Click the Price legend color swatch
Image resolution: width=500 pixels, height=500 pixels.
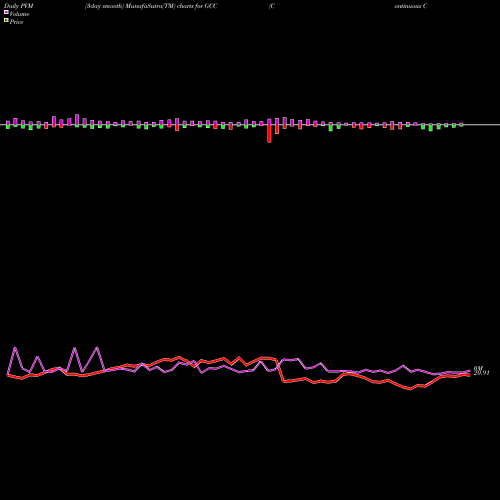tap(6, 21)
